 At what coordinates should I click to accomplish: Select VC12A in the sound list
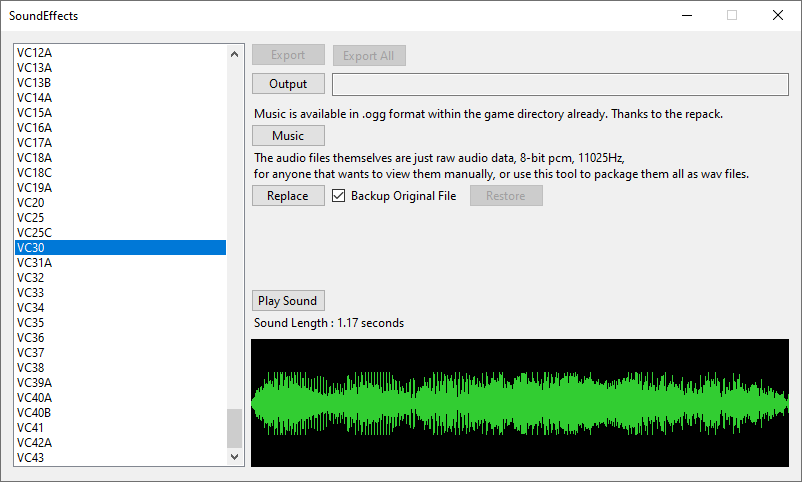pyautogui.click(x=121, y=53)
